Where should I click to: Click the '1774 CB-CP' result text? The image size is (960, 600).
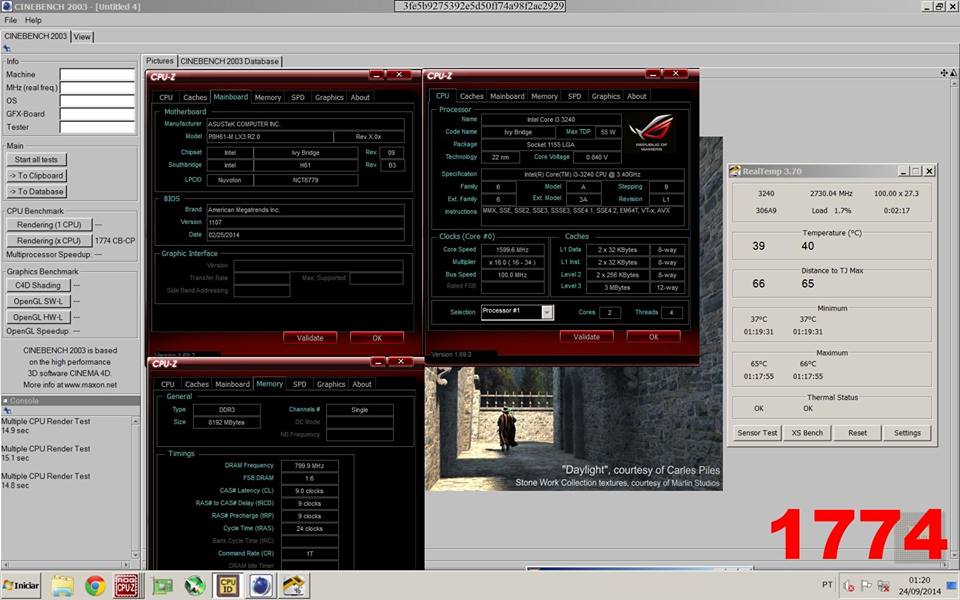tap(115, 241)
